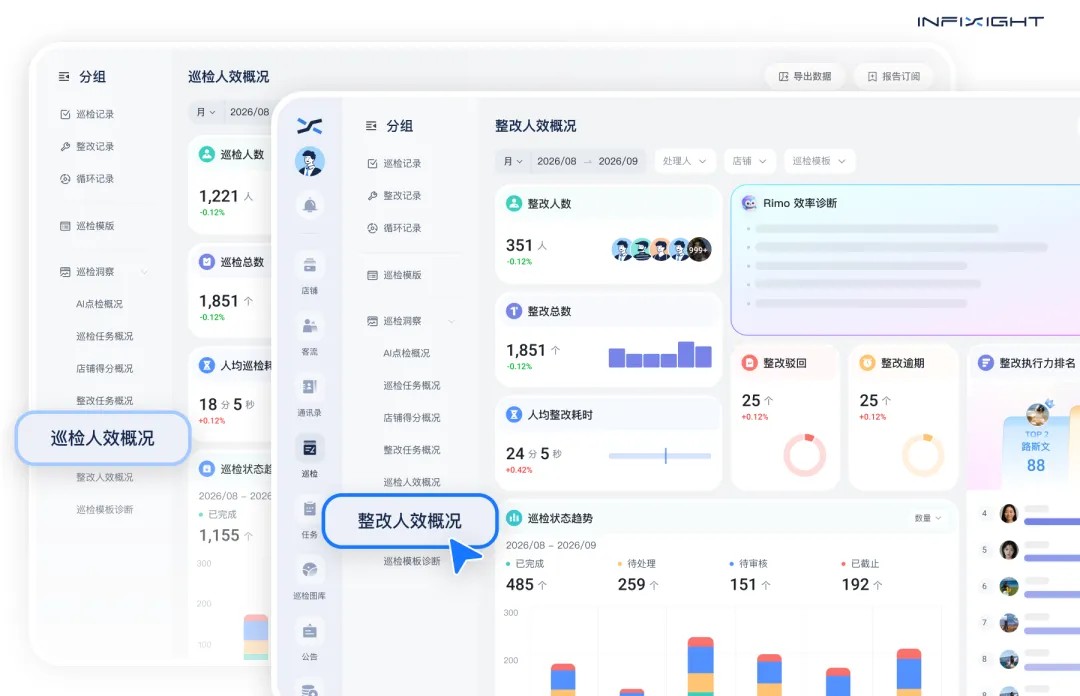The image size is (1080, 696).
Task: Click the back window's 人均巡检 hourglass icon
Action: click(207, 365)
